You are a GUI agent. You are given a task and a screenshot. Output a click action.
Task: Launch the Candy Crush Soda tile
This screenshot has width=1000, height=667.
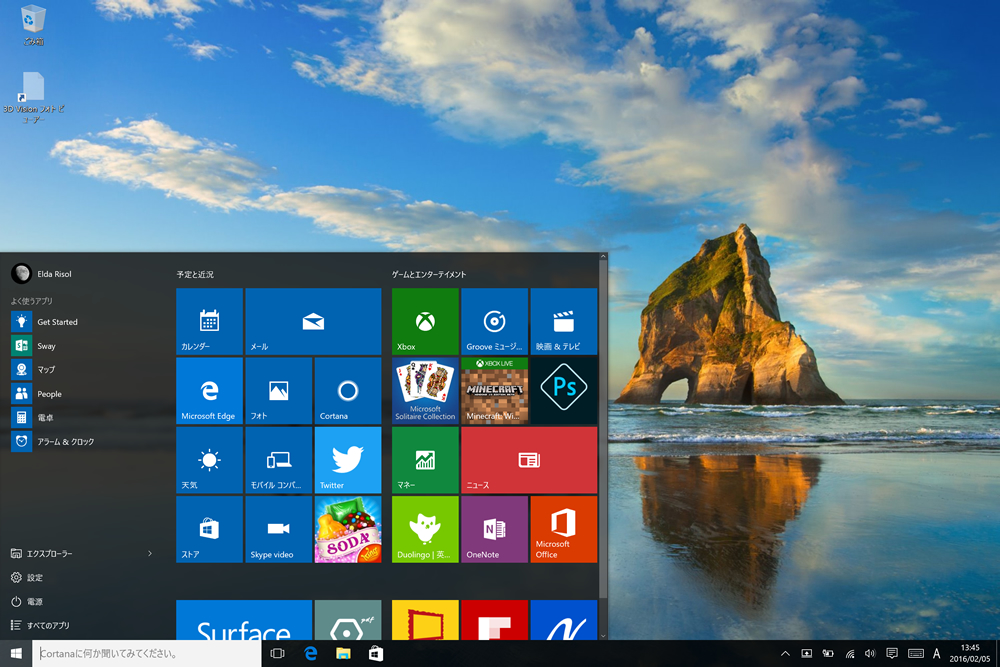click(x=348, y=529)
